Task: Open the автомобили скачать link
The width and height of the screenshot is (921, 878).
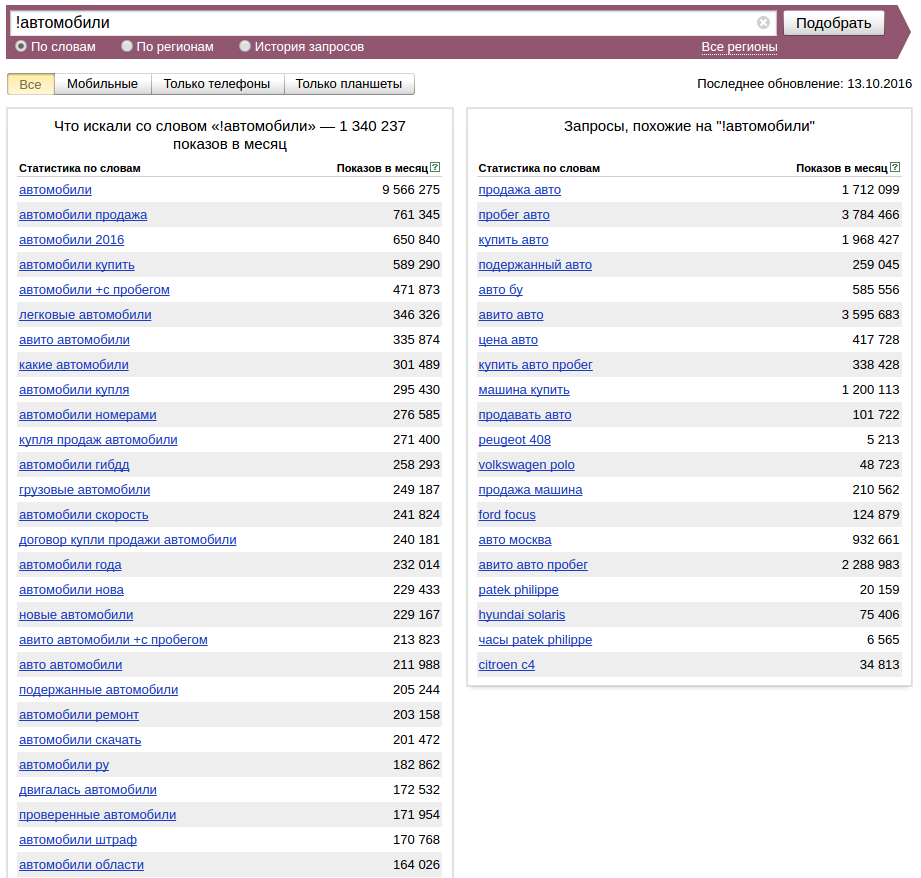Action: 80,740
